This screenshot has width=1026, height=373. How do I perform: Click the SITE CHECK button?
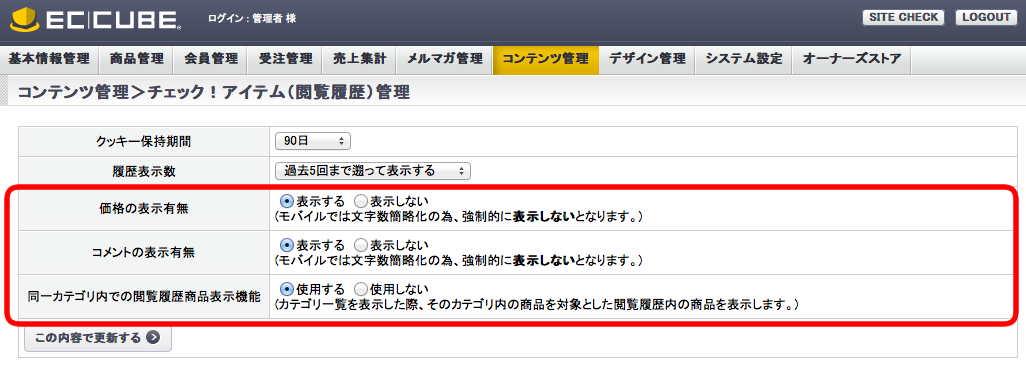903,18
